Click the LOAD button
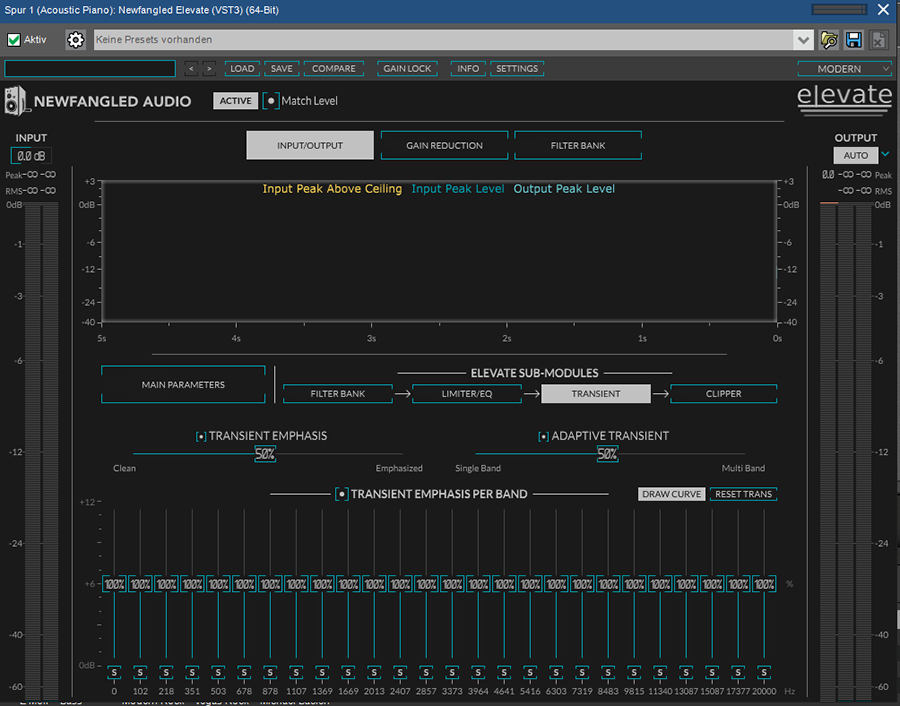 coord(242,69)
